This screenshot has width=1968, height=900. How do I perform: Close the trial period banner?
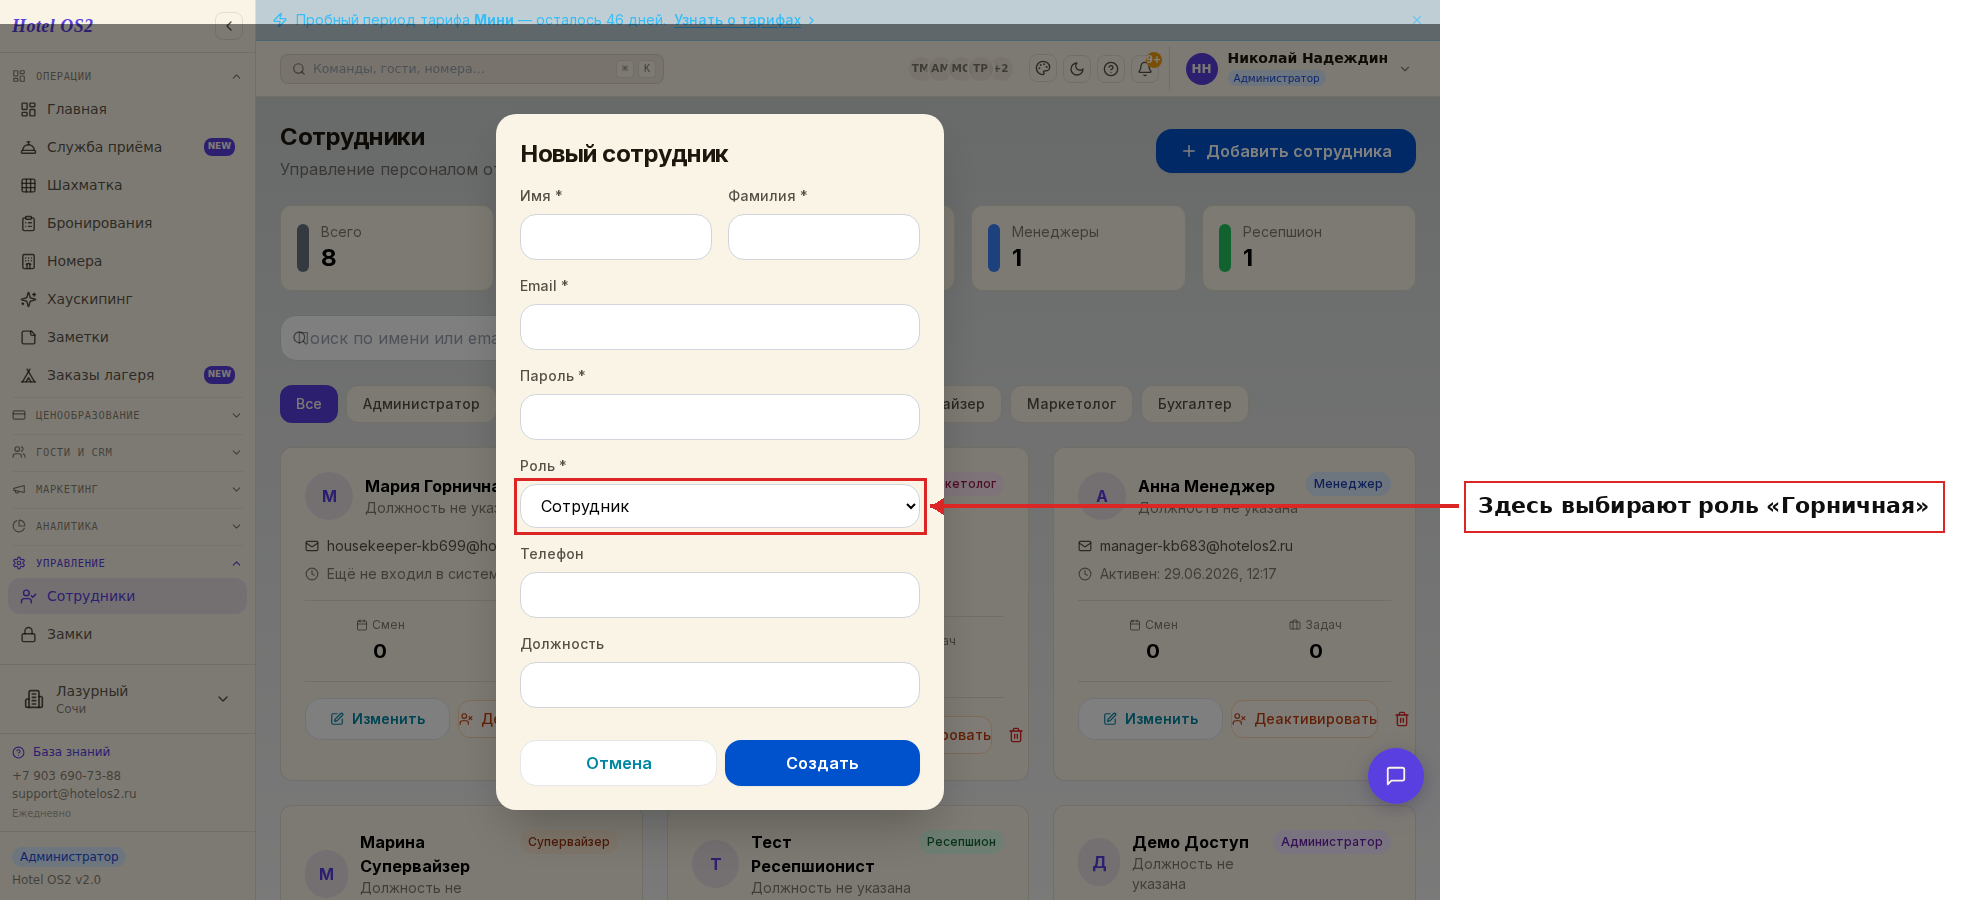pyautogui.click(x=1417, y=20)
